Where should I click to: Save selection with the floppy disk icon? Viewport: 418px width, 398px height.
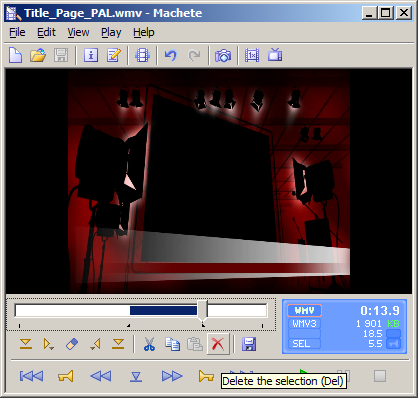(x=249, y=344)
